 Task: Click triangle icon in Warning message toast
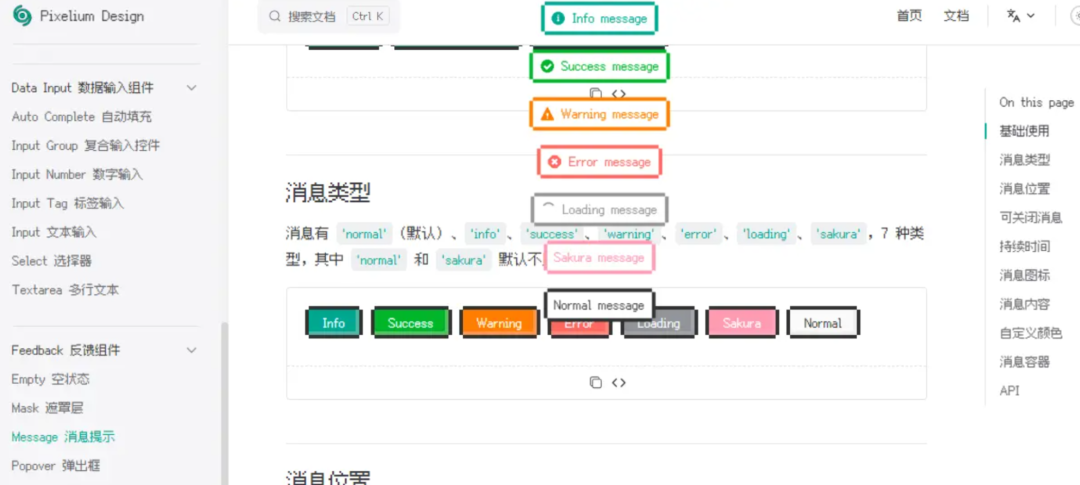click(548, 114)
